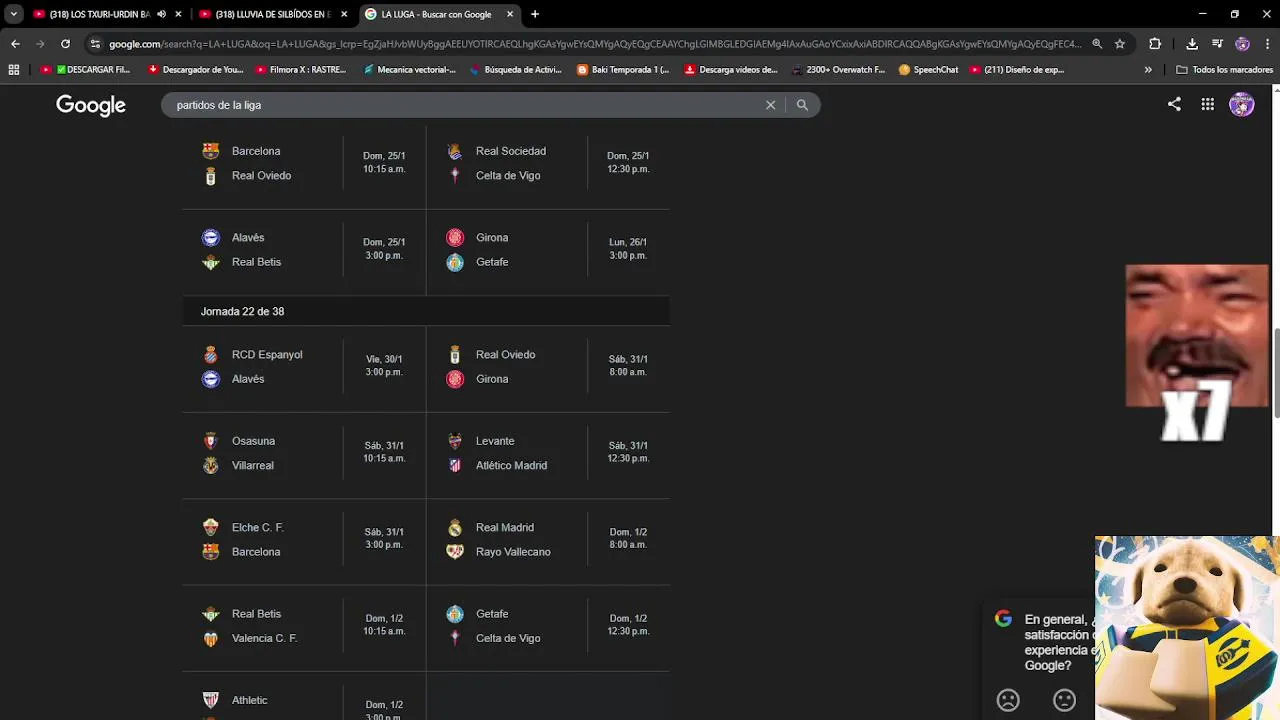Open the media controls toolbar icon

(1217, 44)
